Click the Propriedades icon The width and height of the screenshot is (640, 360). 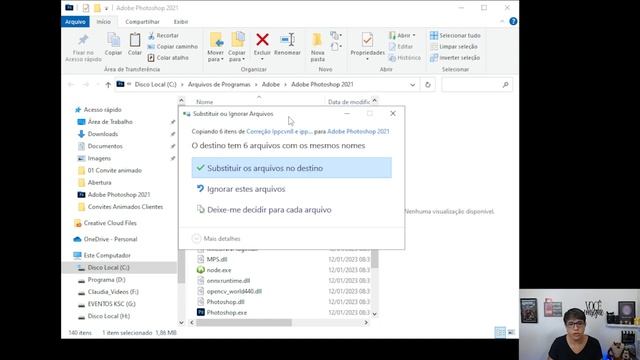click(367, 40)
